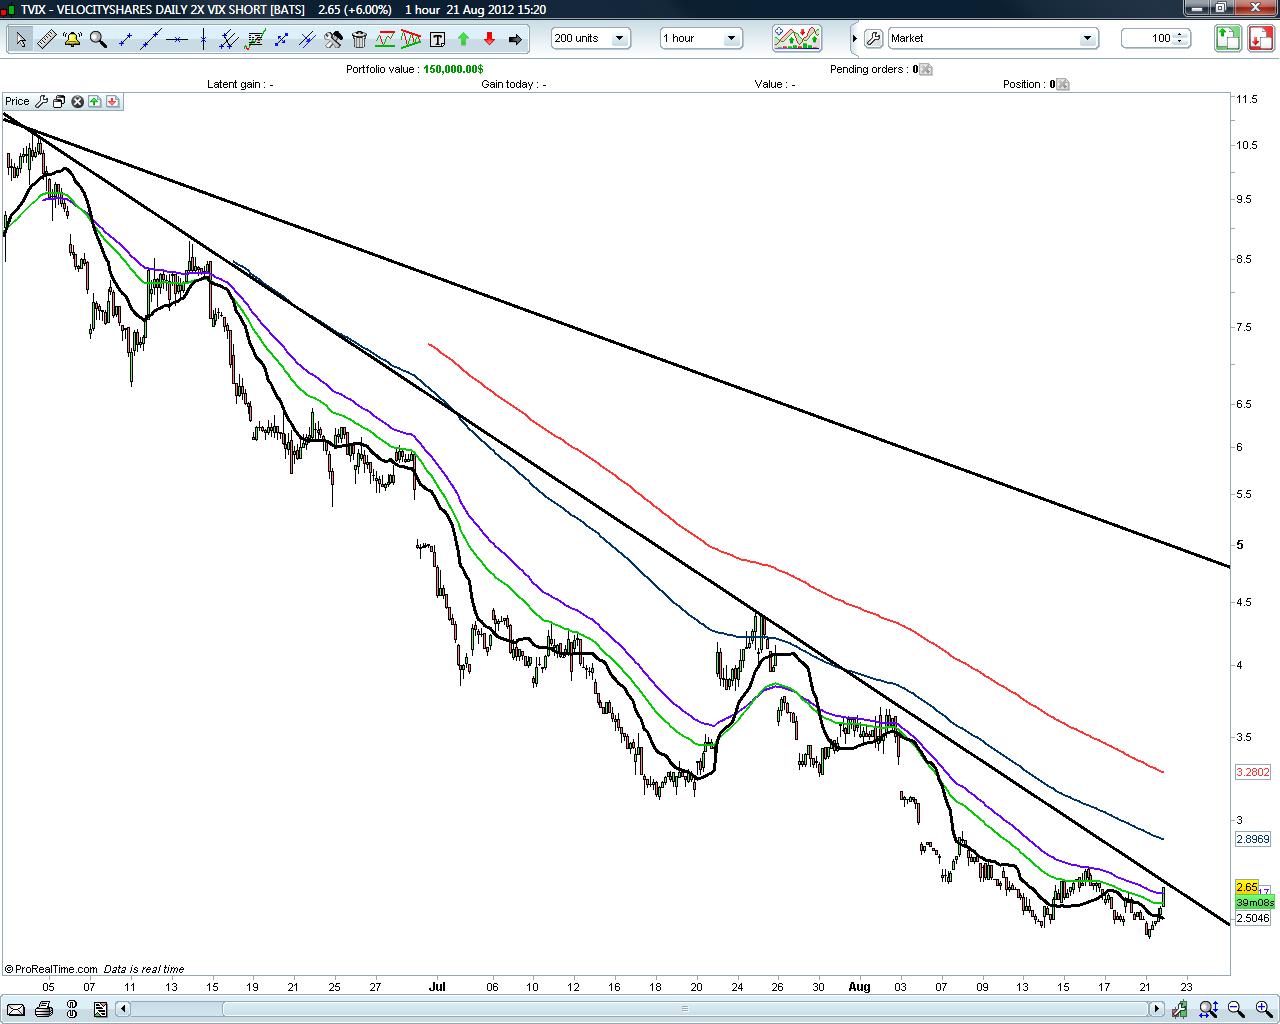Screen dimensions: 1280x1024
Task: Open the checklist indicator tool icon
Action: [255, 39]
